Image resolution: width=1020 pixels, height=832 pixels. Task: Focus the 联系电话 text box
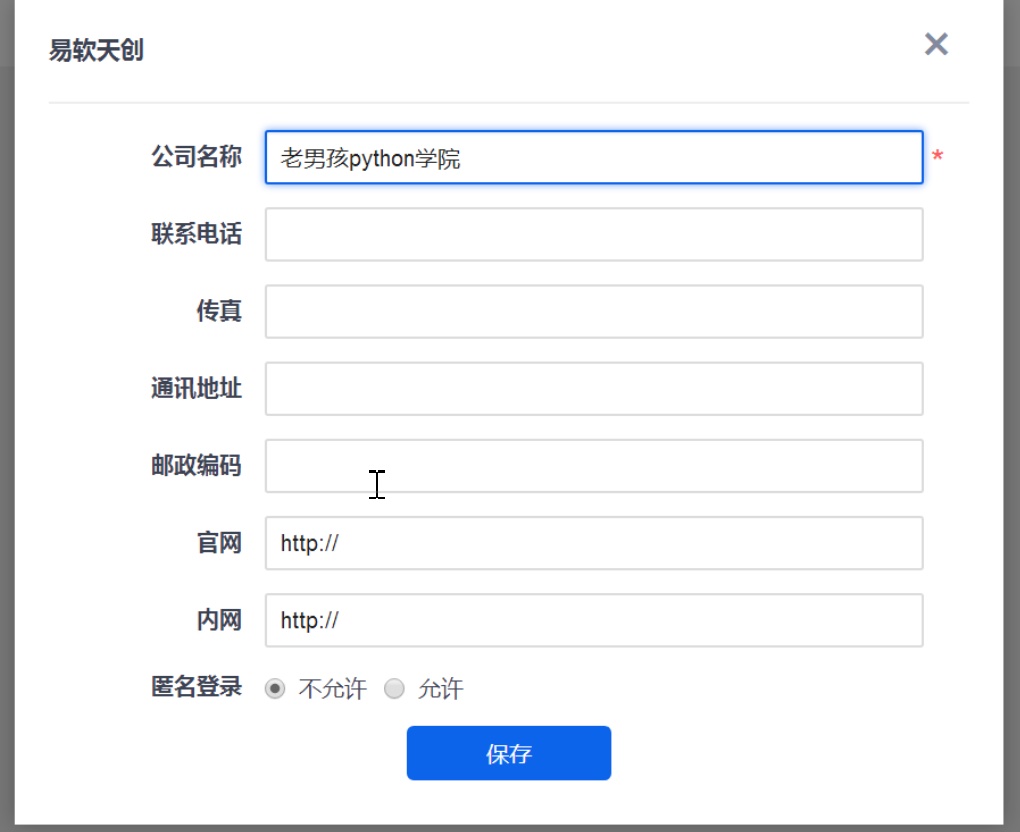(593, 235)
